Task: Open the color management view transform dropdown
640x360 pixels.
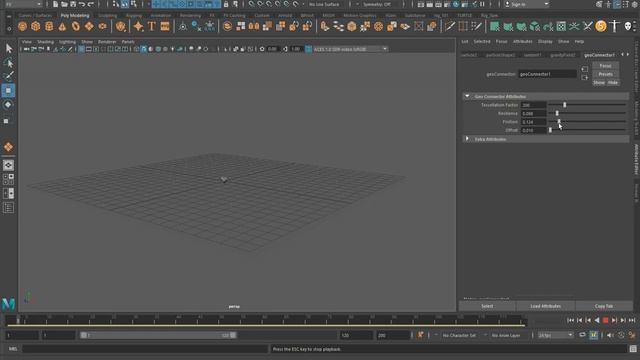Action: point(349,49)
